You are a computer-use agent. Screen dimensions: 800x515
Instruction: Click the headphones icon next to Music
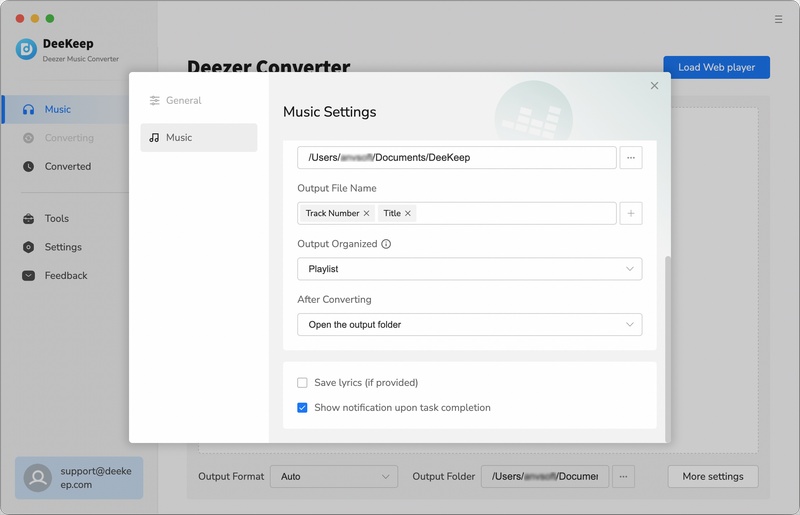pos(29,109)
